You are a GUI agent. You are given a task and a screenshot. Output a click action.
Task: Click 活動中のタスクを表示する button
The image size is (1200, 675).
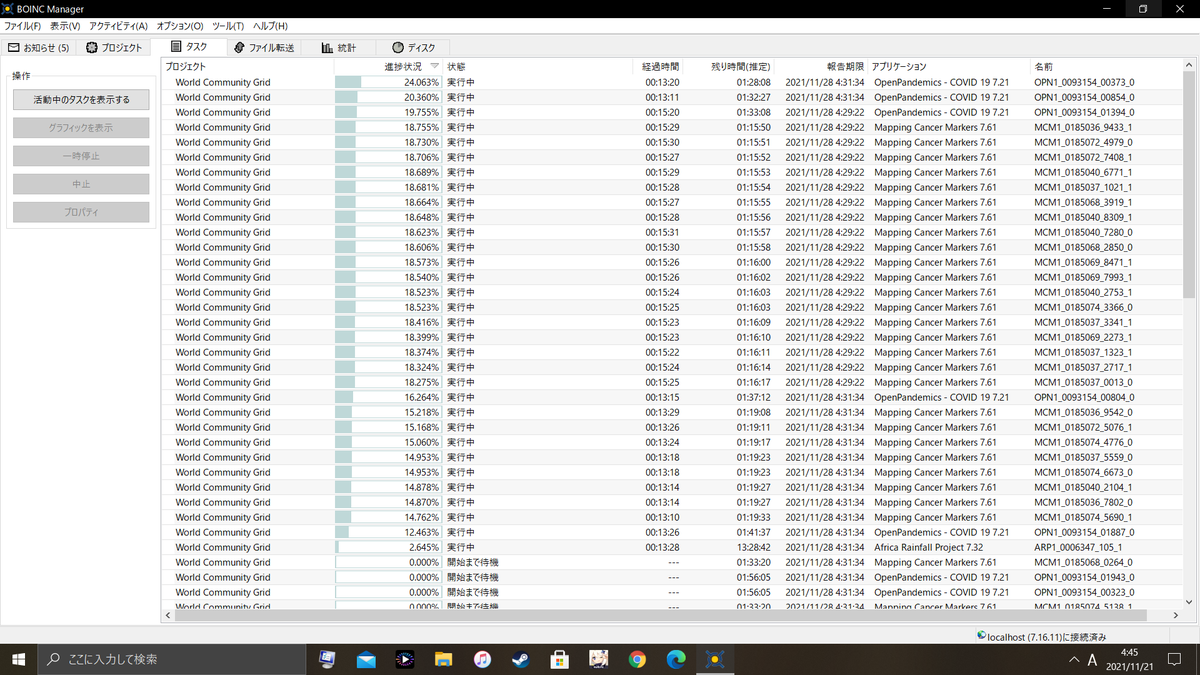[x=81, y=100]
